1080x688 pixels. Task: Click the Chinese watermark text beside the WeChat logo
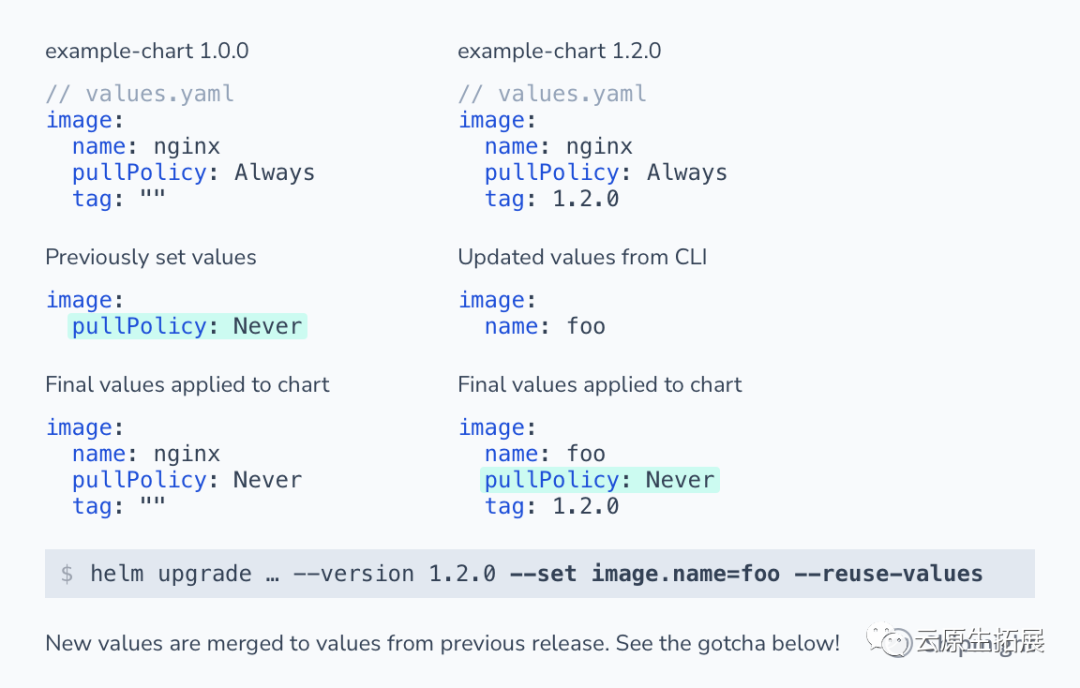[980, 642]
